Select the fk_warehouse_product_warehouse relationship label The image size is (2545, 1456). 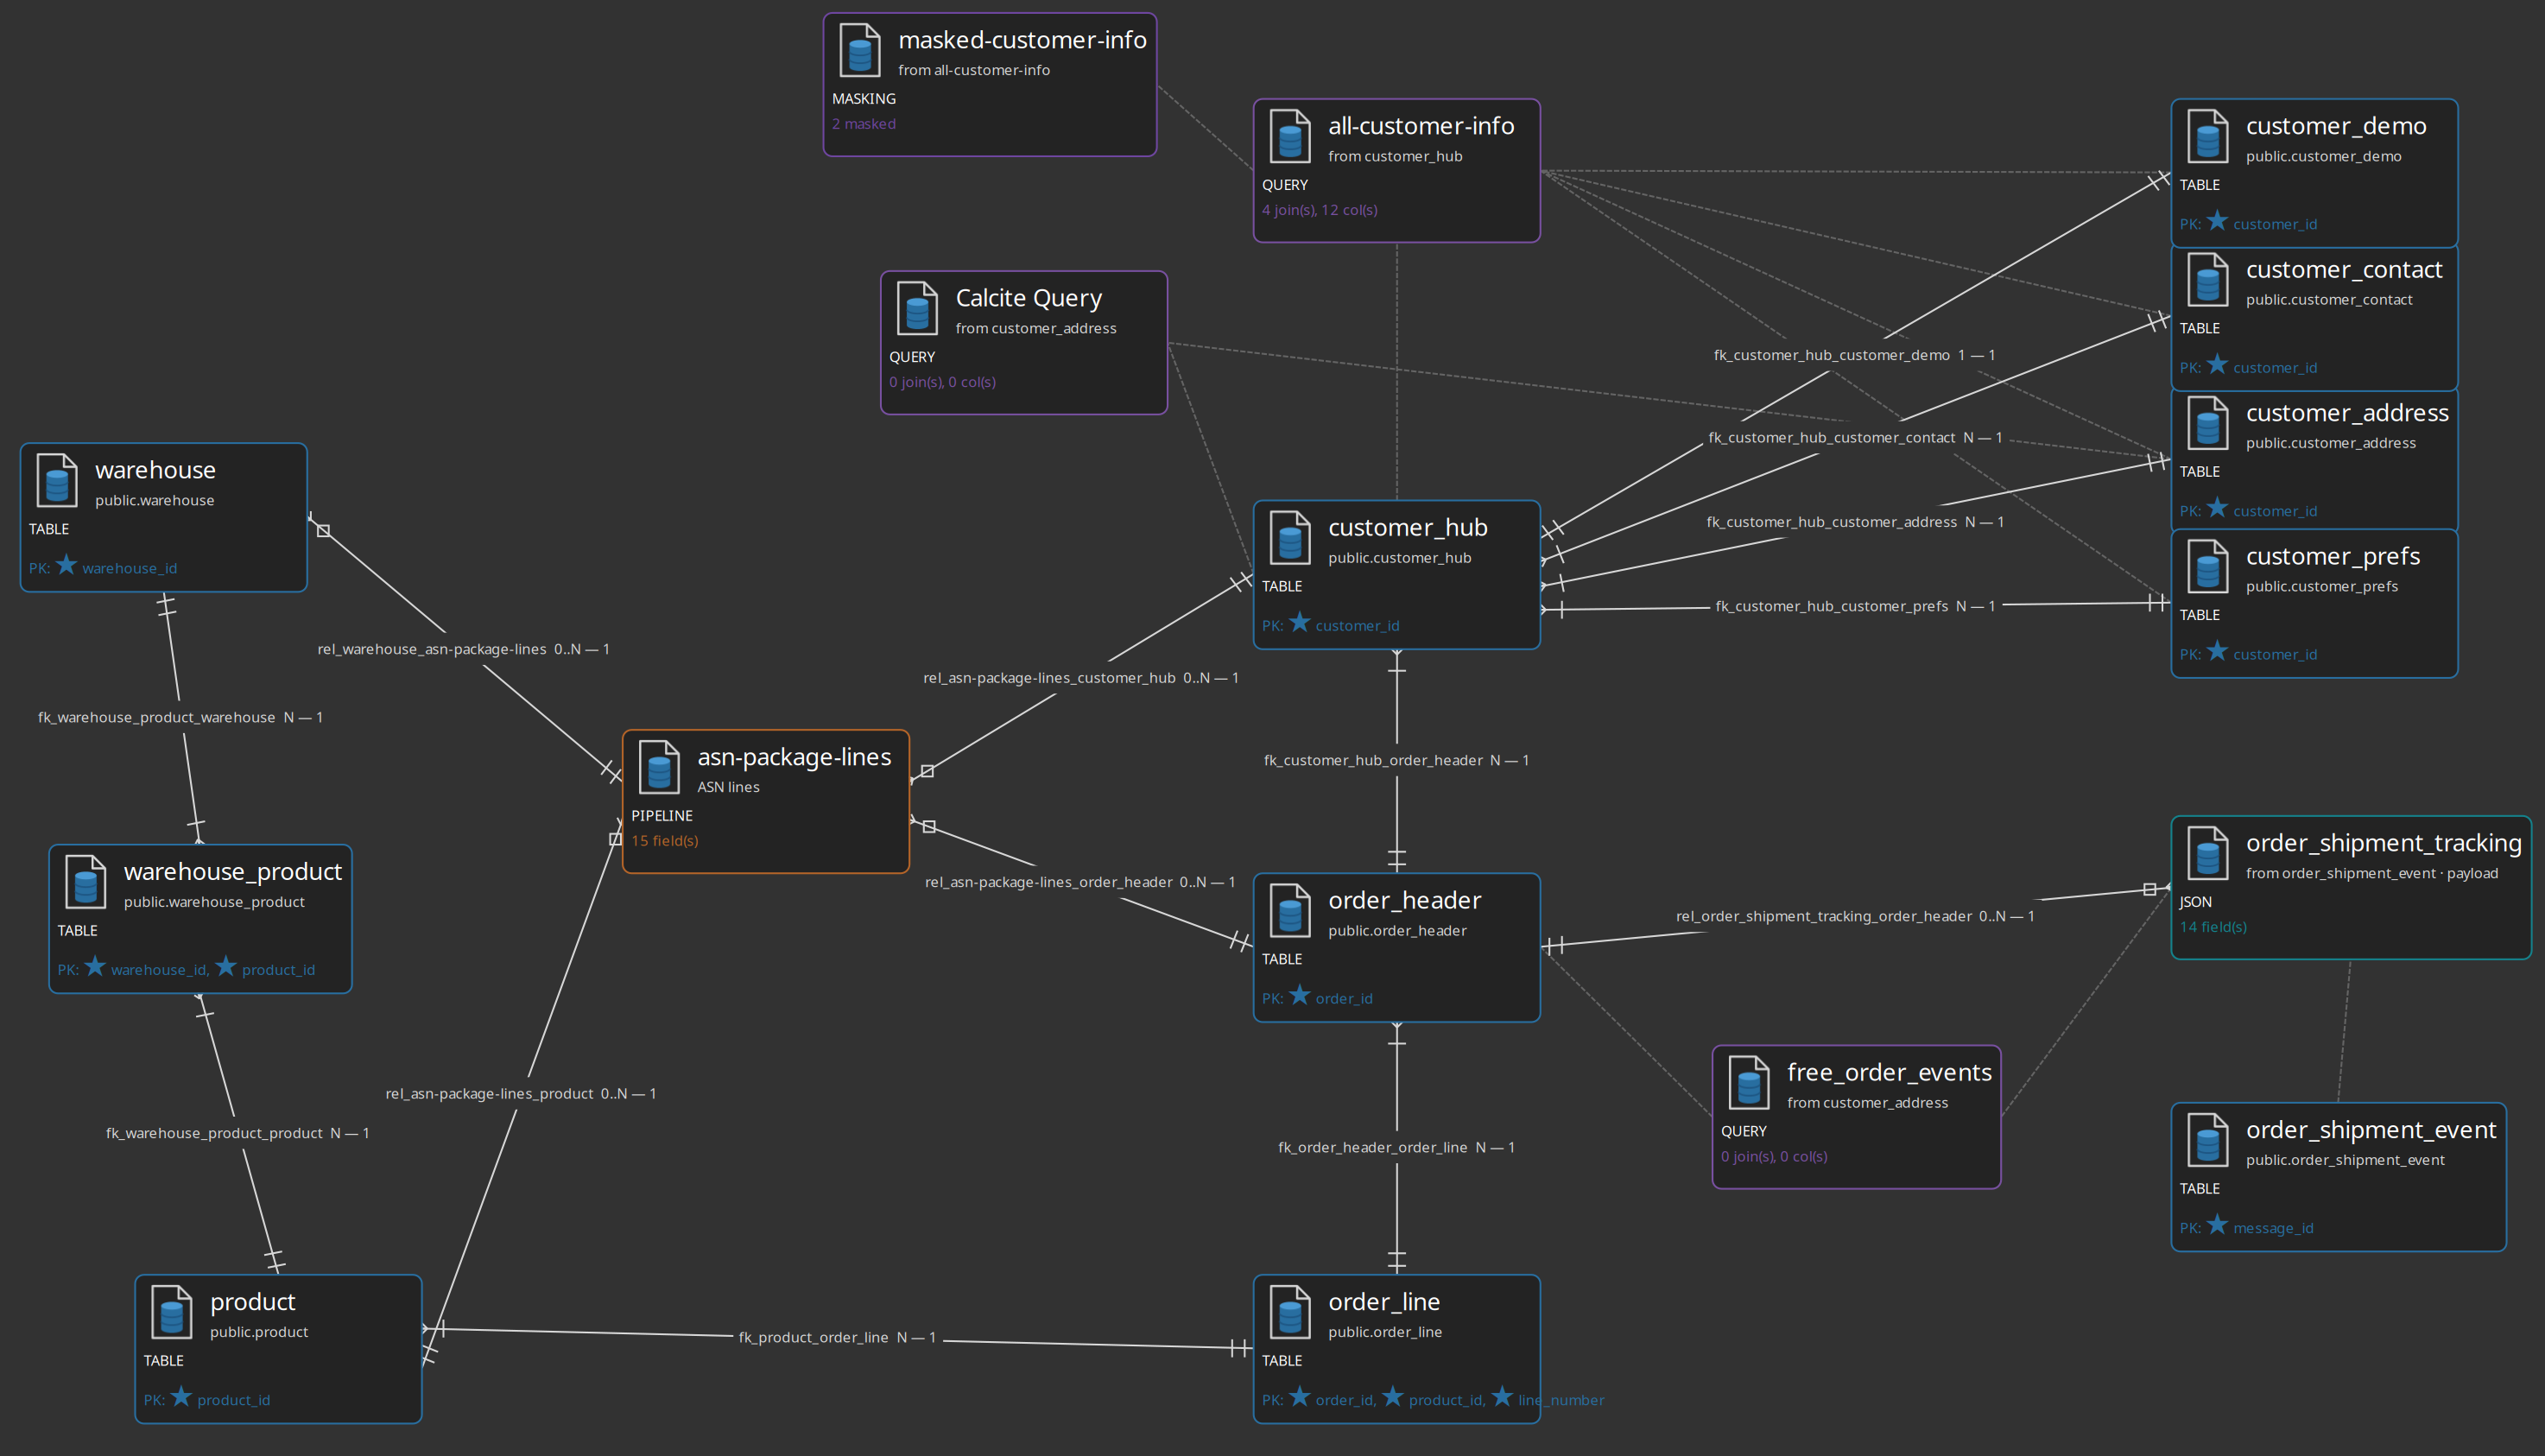point(180,718)
